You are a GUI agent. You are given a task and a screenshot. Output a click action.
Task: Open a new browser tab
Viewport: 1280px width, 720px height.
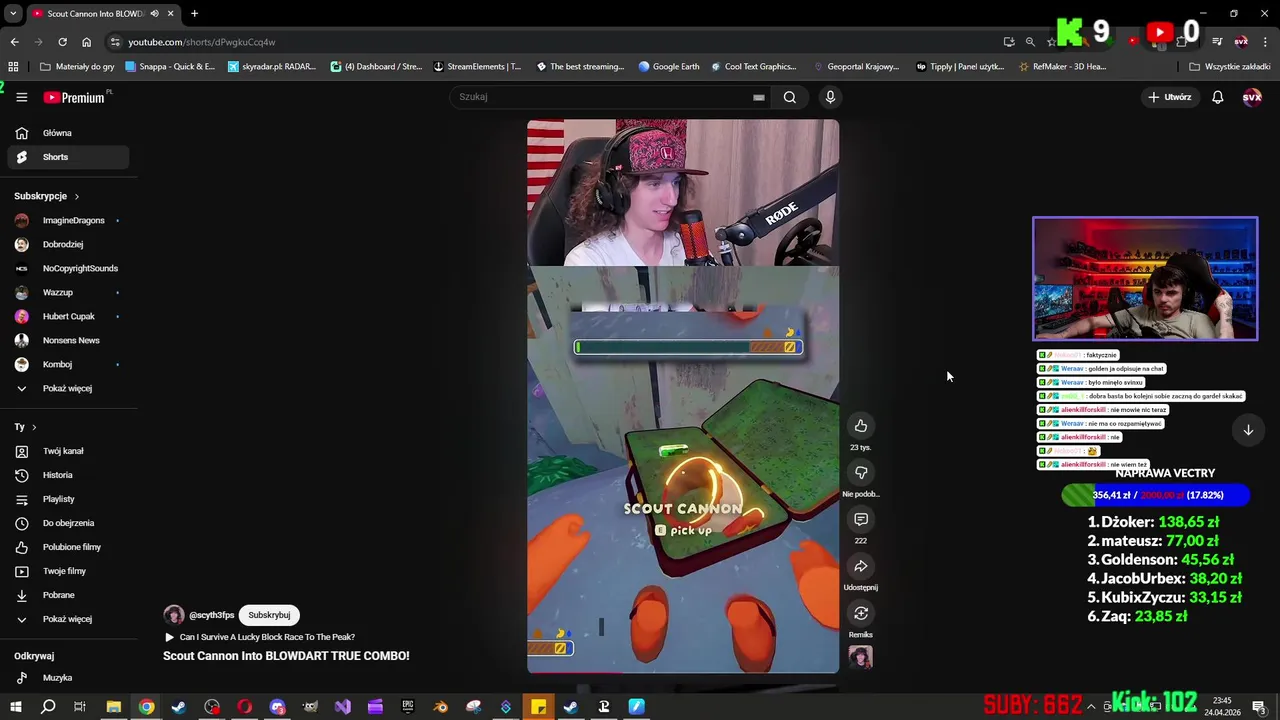click(x=194, y=14)
